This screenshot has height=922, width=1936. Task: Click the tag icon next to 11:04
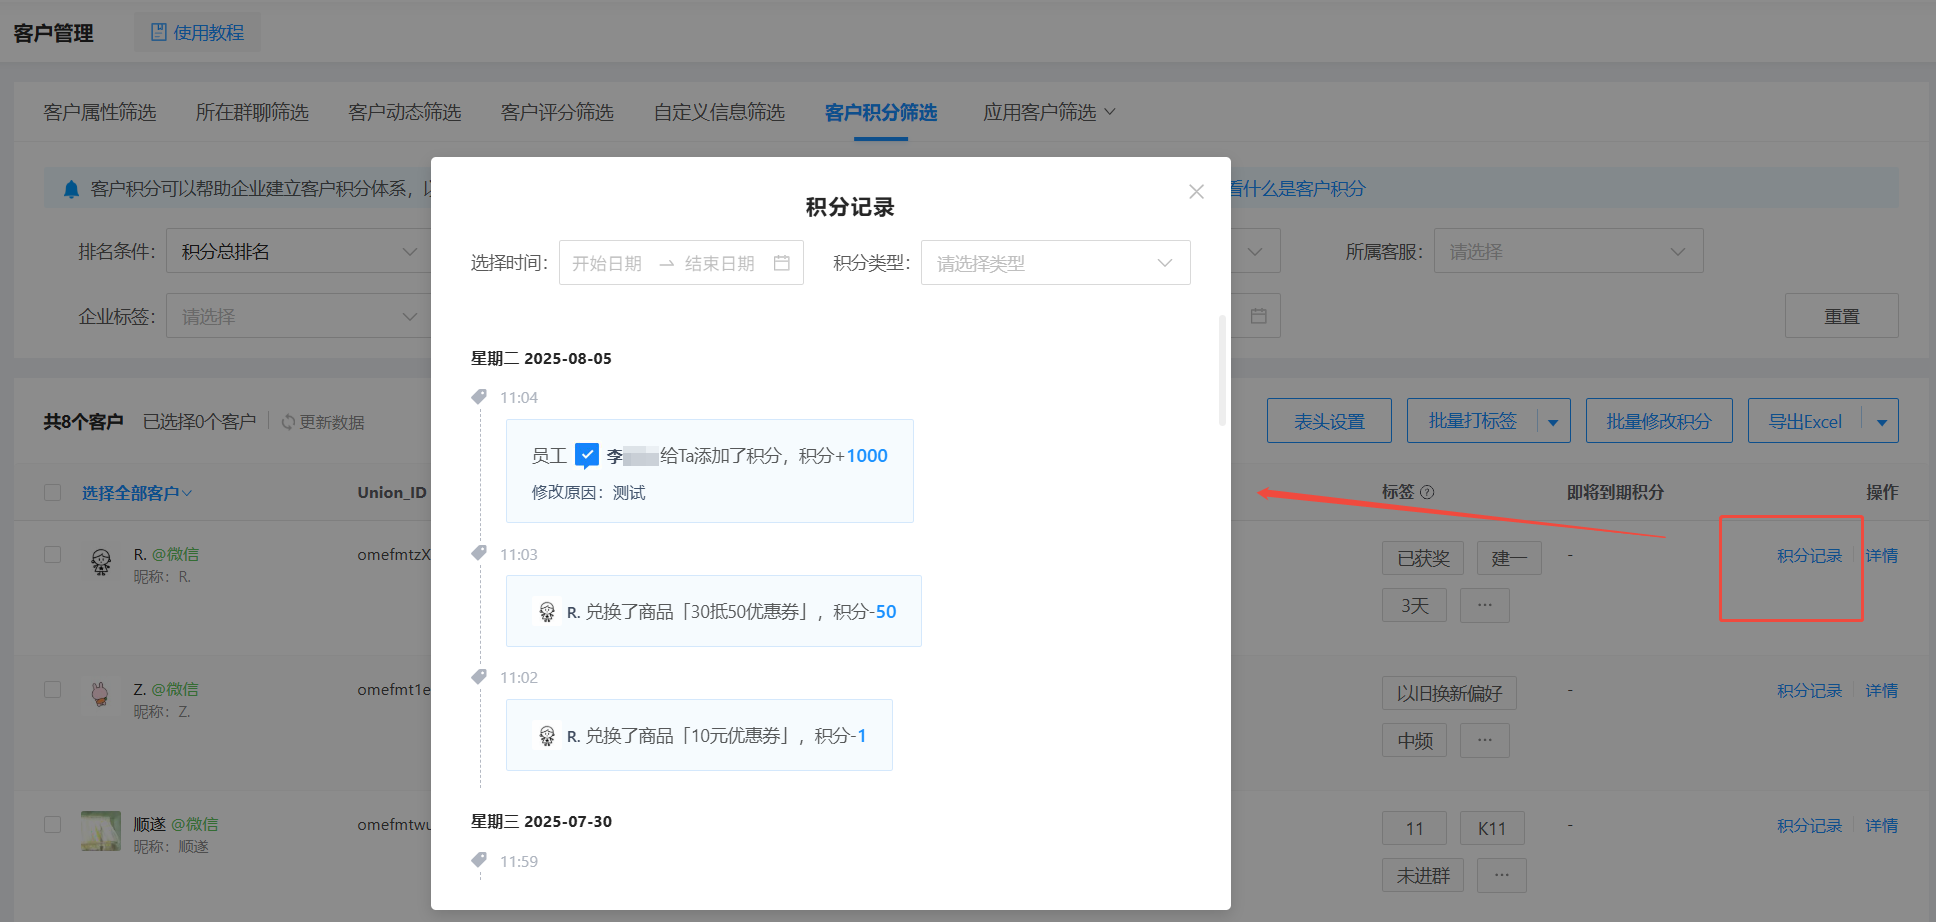coord(479,397)
